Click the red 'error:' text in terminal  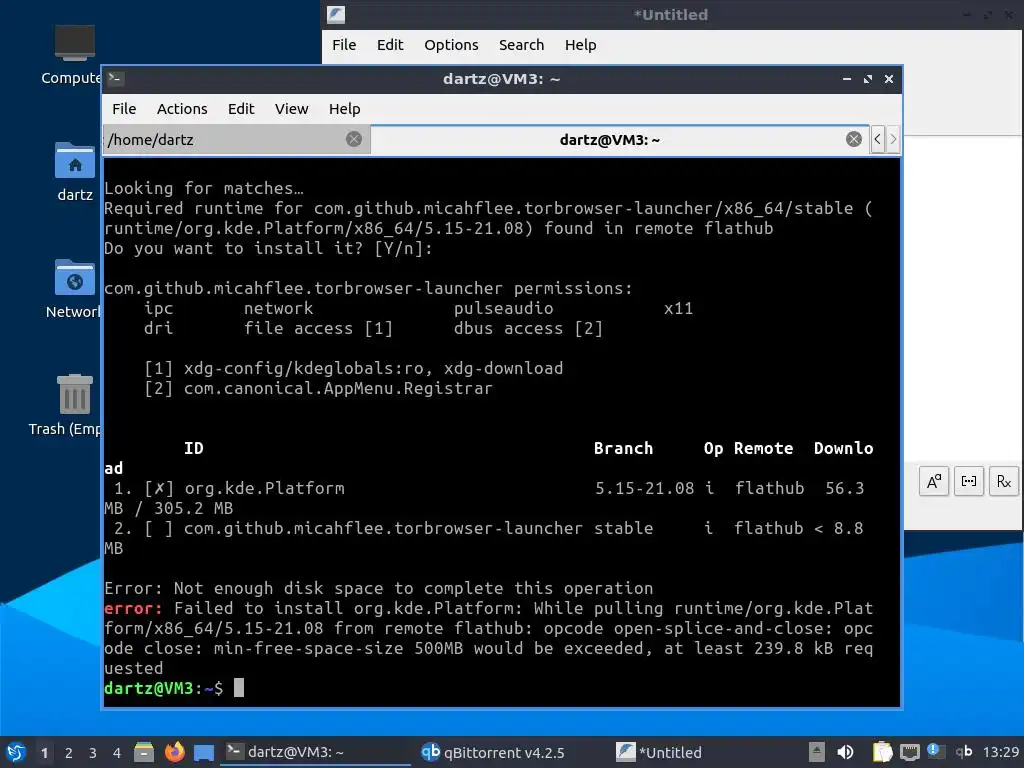(x=133, y=608)
